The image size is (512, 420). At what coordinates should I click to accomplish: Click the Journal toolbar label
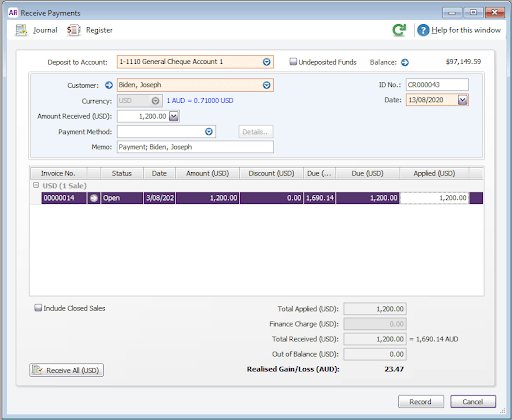[45, 30]
